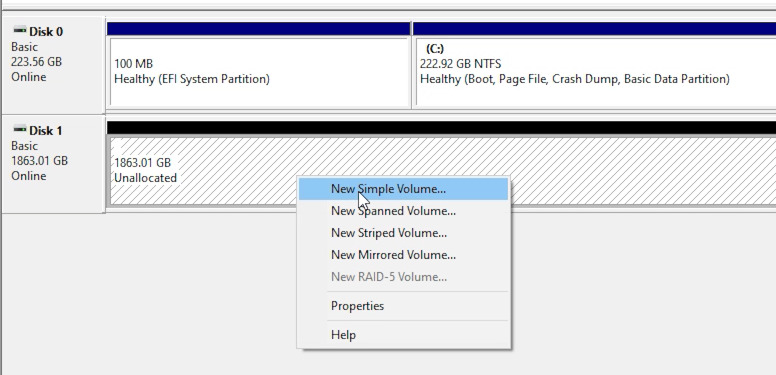Select the C: 222.92 GB NTFS partition

coord(595,71)
